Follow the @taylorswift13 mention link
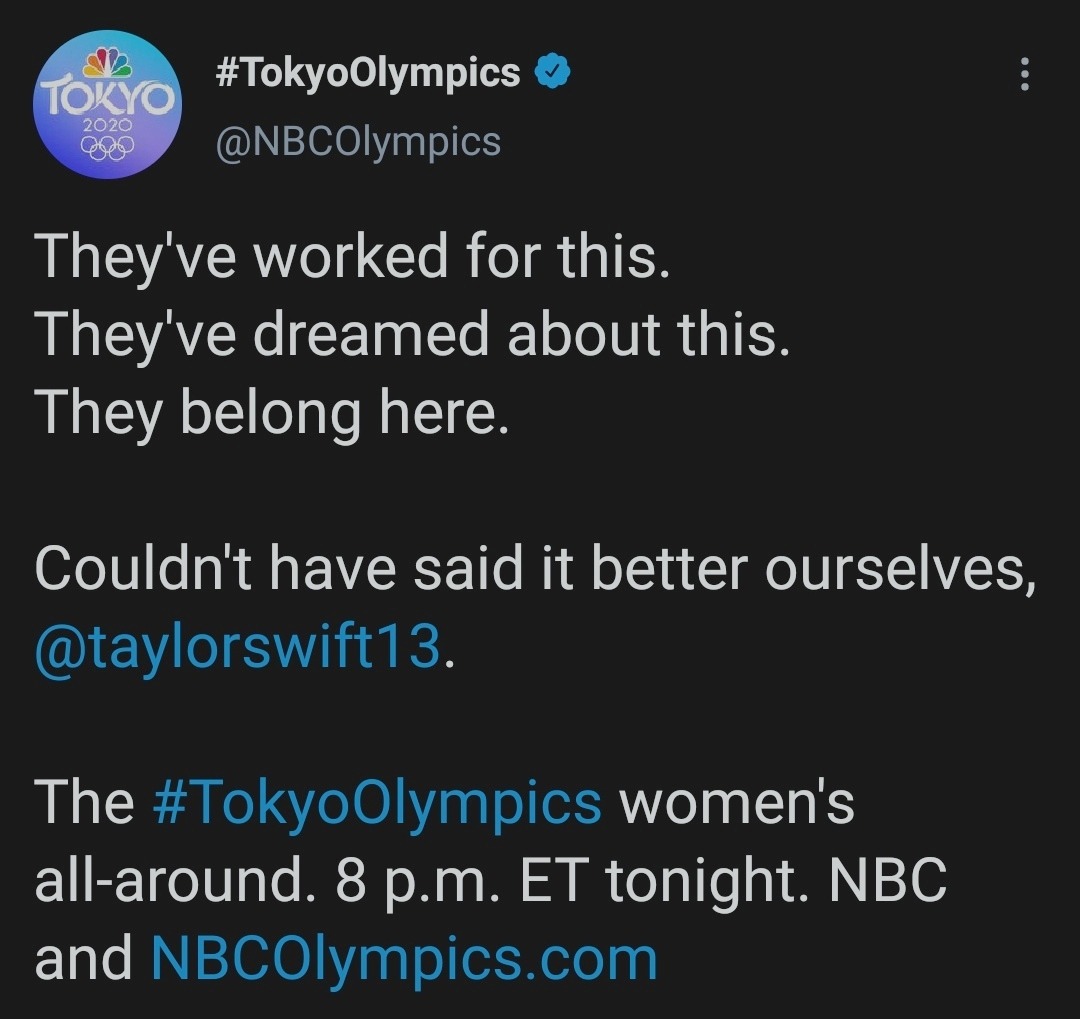1080x1019 pixels. click(x=238, y=648)
